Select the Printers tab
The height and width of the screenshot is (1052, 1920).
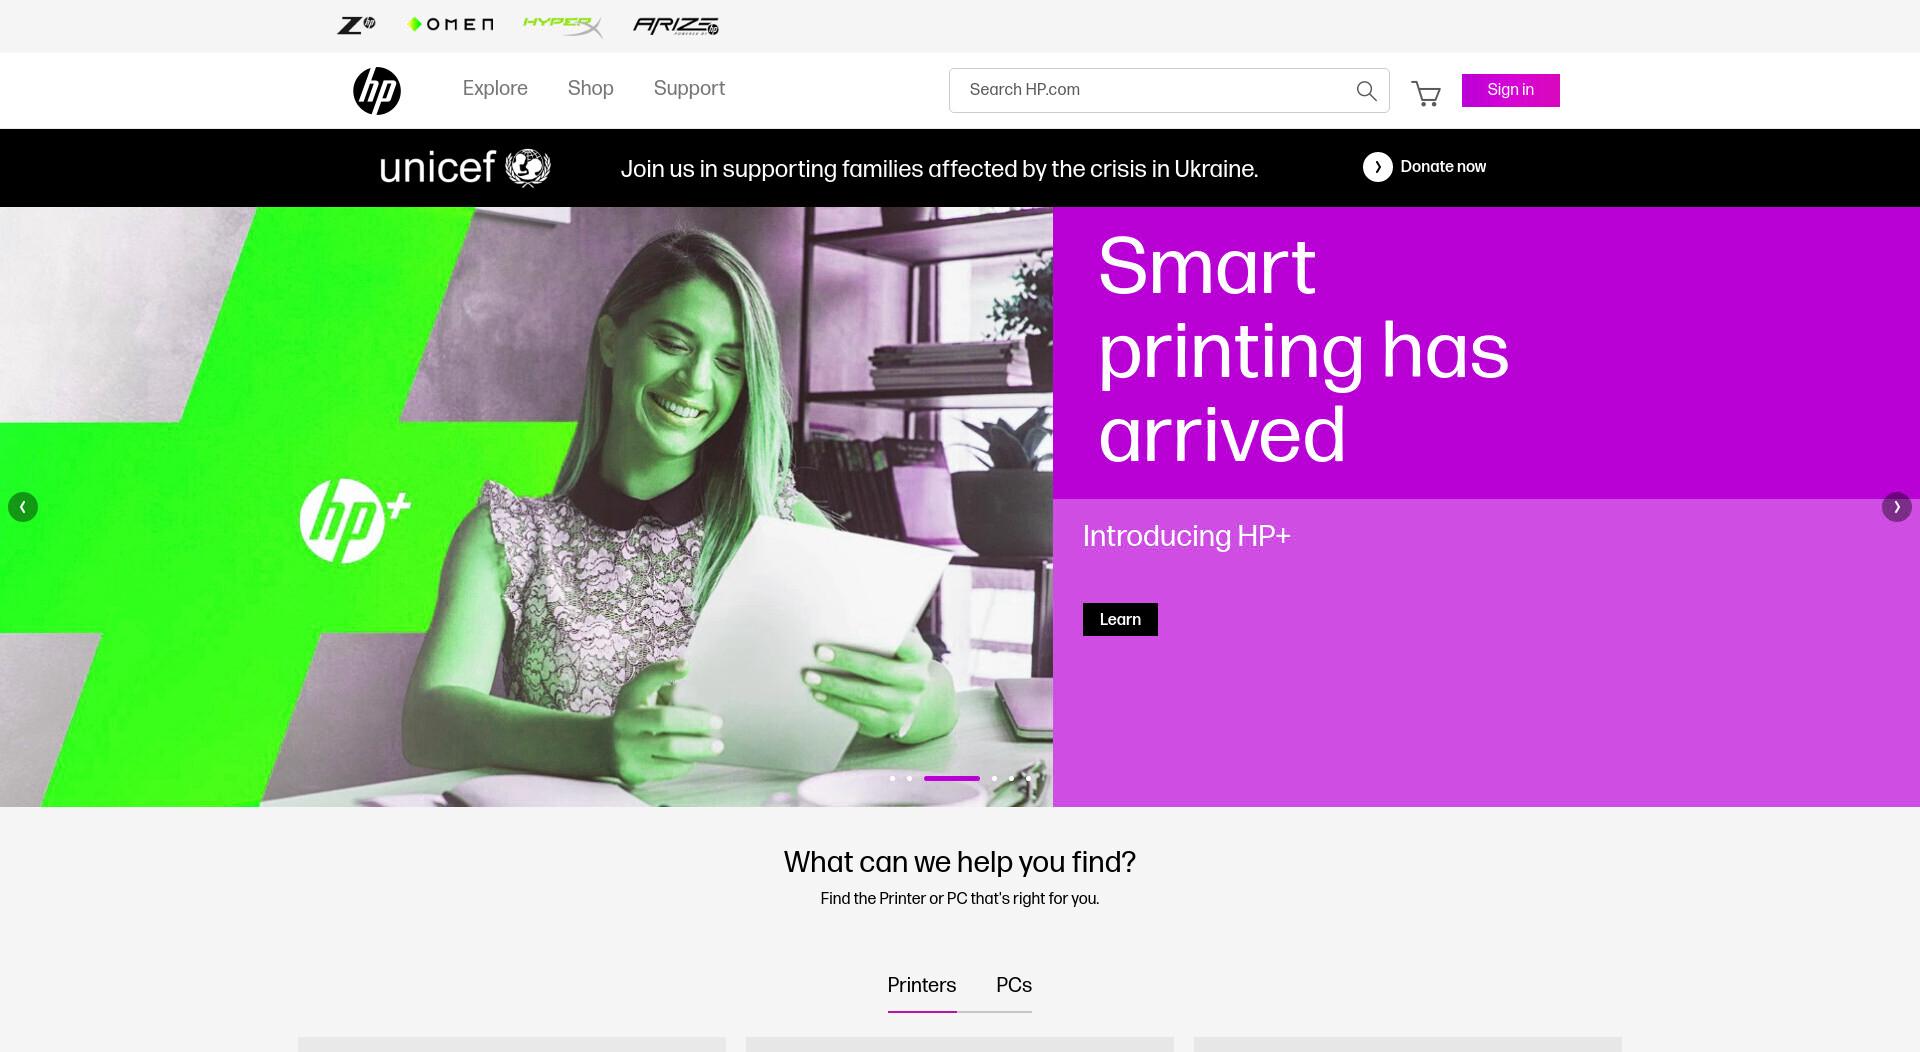tap(922, 986)
